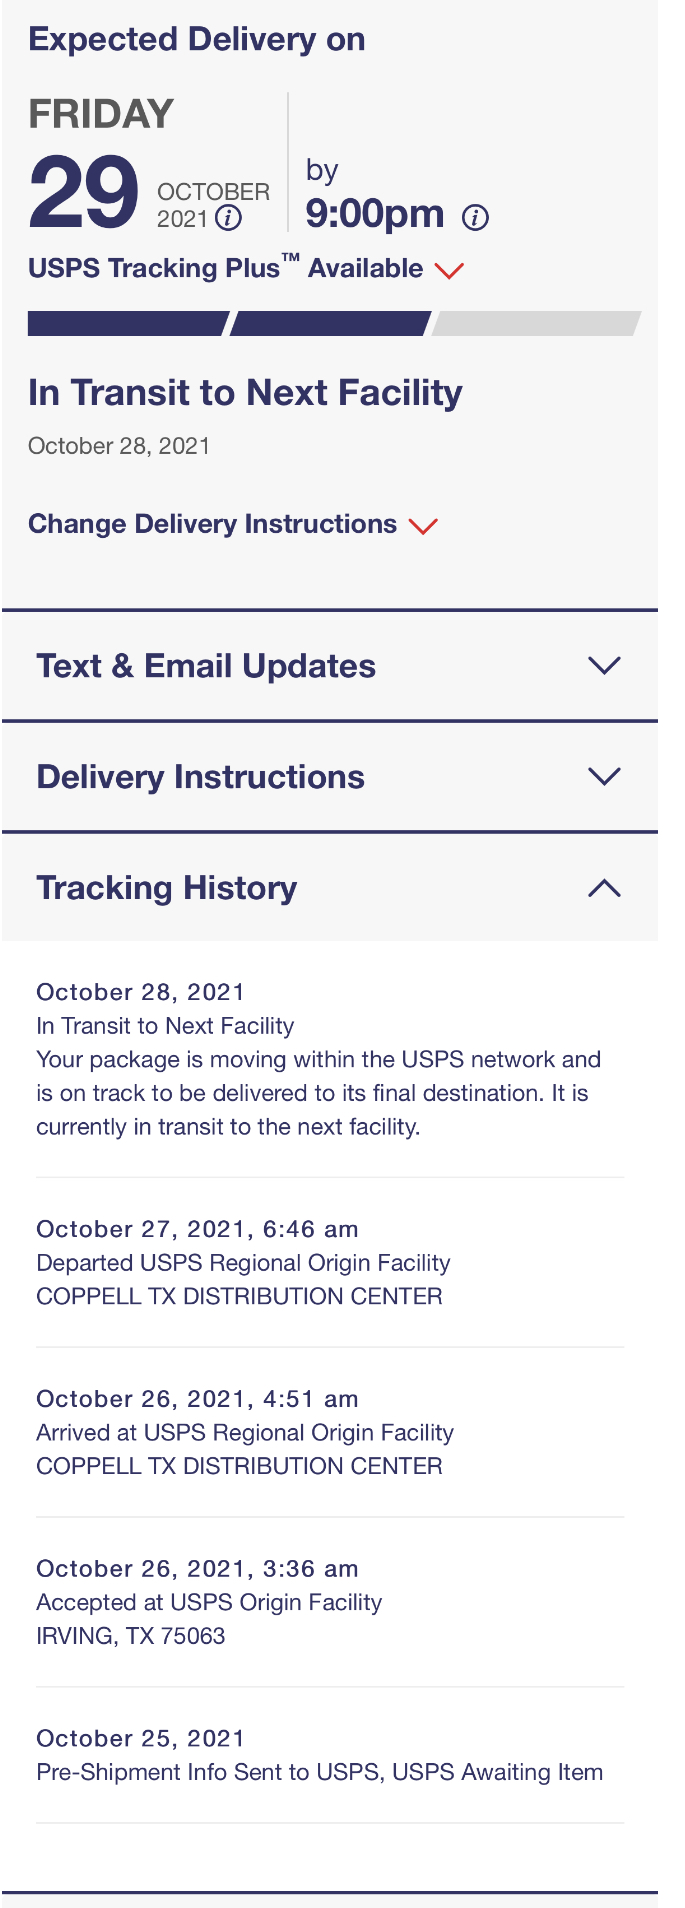This screenshot has width=685, height=1908.
Task: Collapse Tracking History using up chevron
Action: click(x=604, y=888)
